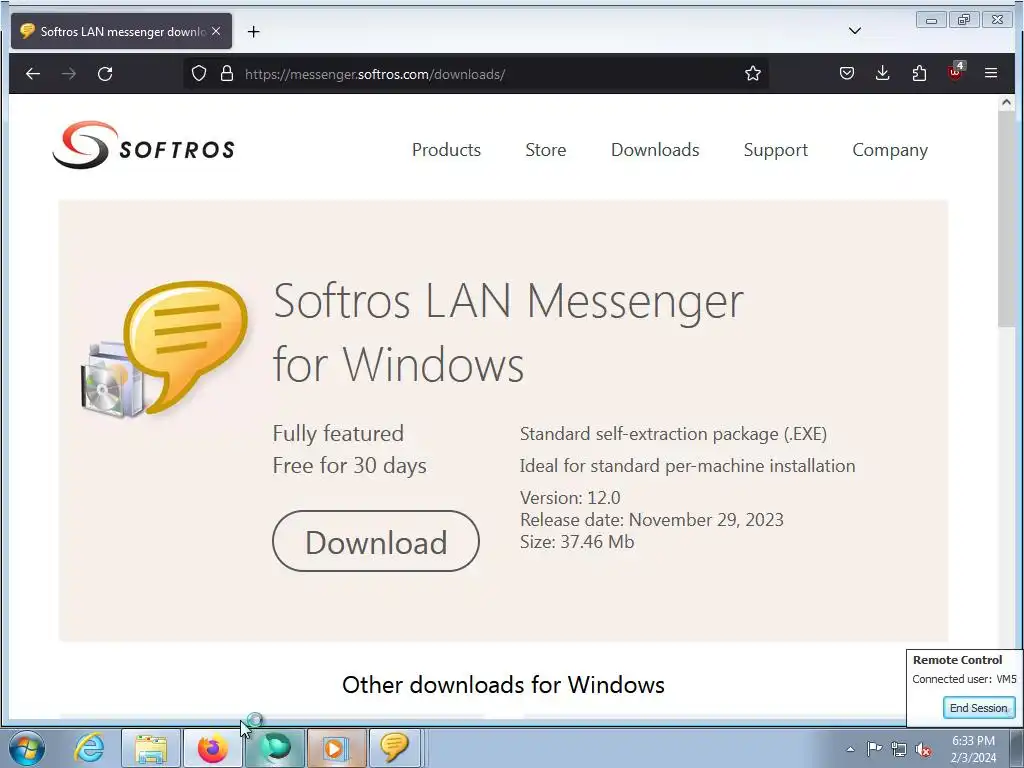The height and width of the screenshot is (768, 1024).
Task: Open the teal globe taskbar application
Action: pyautogui.click(x=275, y=748)
